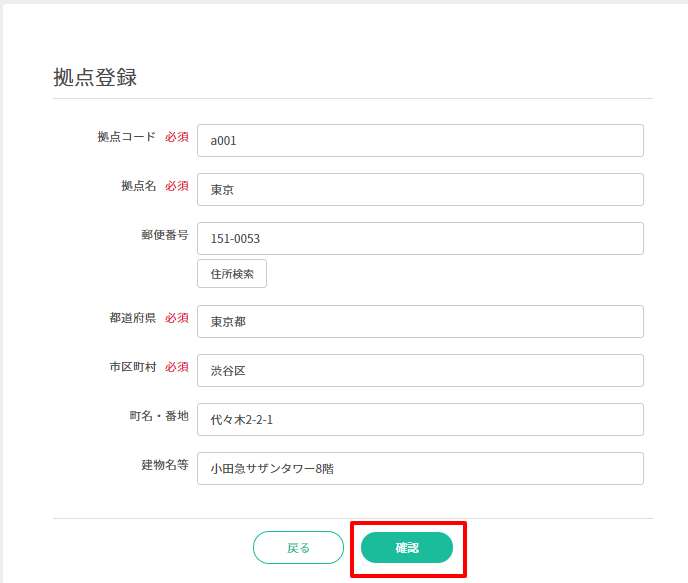688x583 pixels.
Task: Click the 町名・番地 field with 代々木2-2-1
Action: (420, 420)
